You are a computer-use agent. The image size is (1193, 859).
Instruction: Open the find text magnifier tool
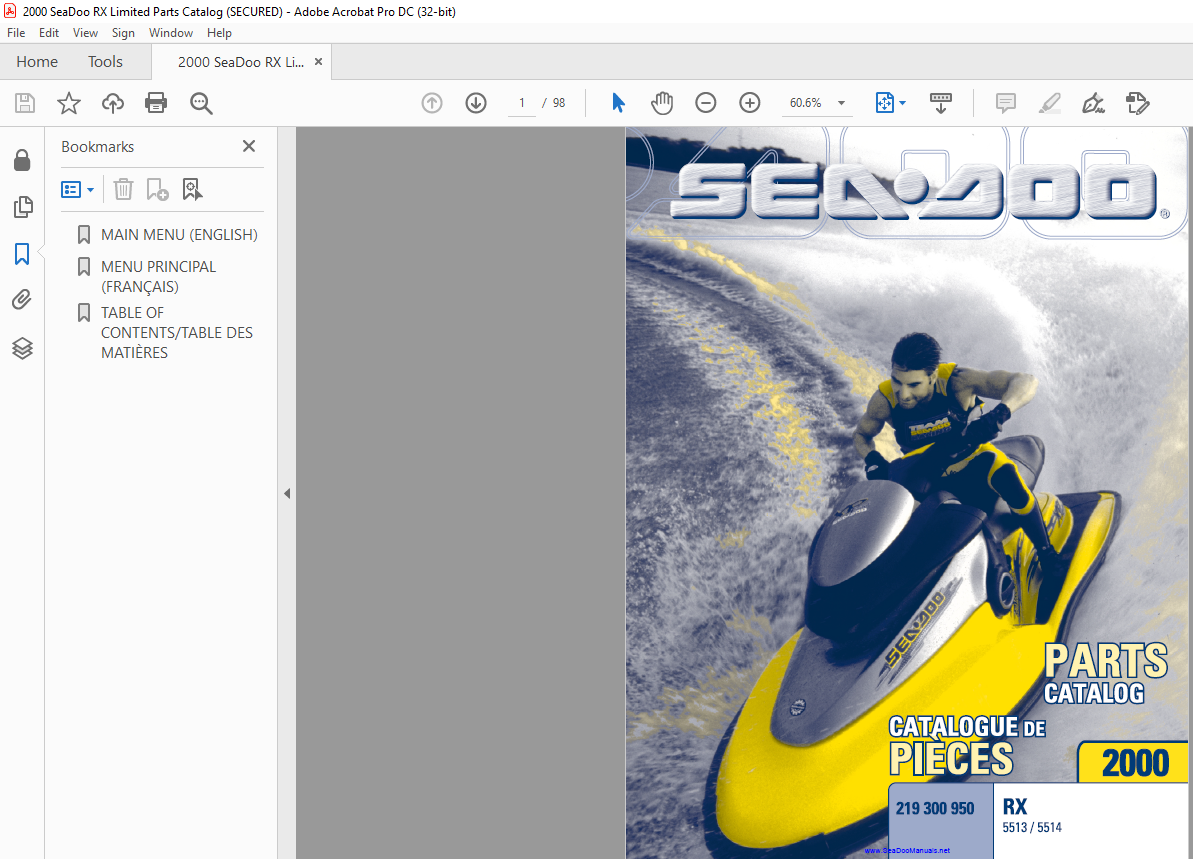pyautogui.click(x=201, y=103)
